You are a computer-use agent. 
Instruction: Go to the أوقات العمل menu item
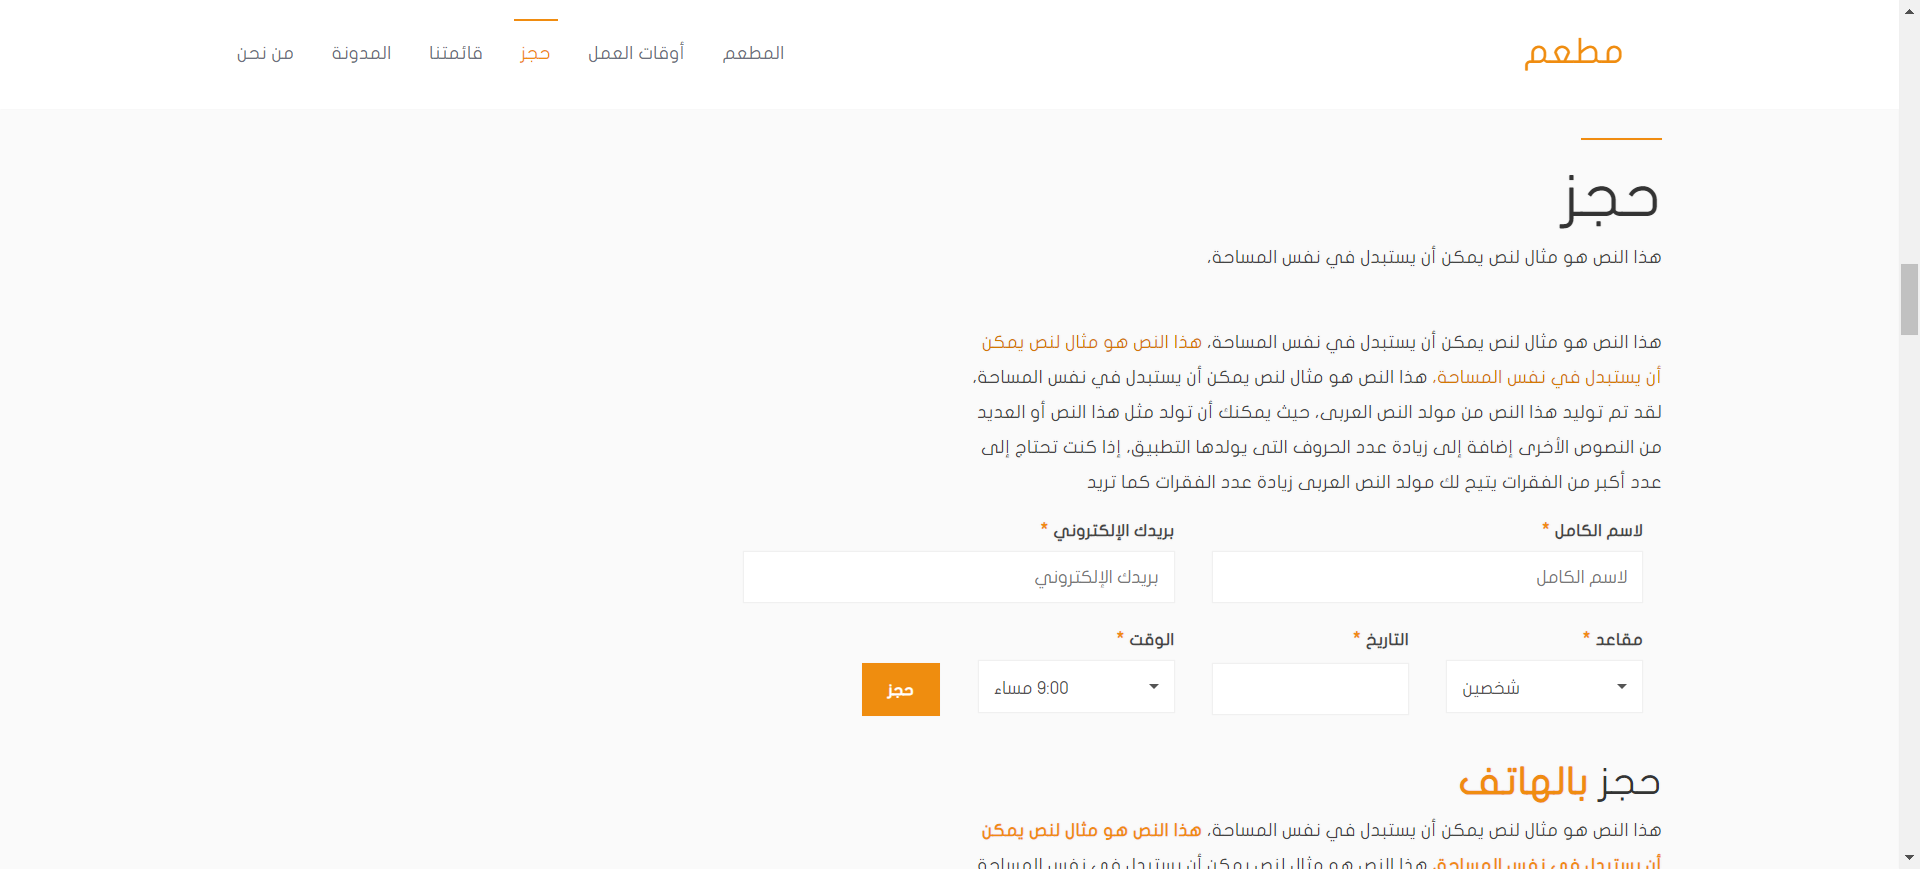[x=636, y=53]
